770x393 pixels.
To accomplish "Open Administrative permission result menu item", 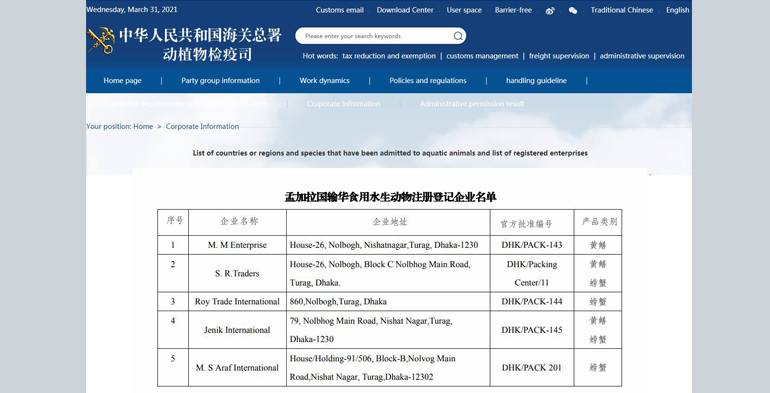I will (x=472, y=104).
